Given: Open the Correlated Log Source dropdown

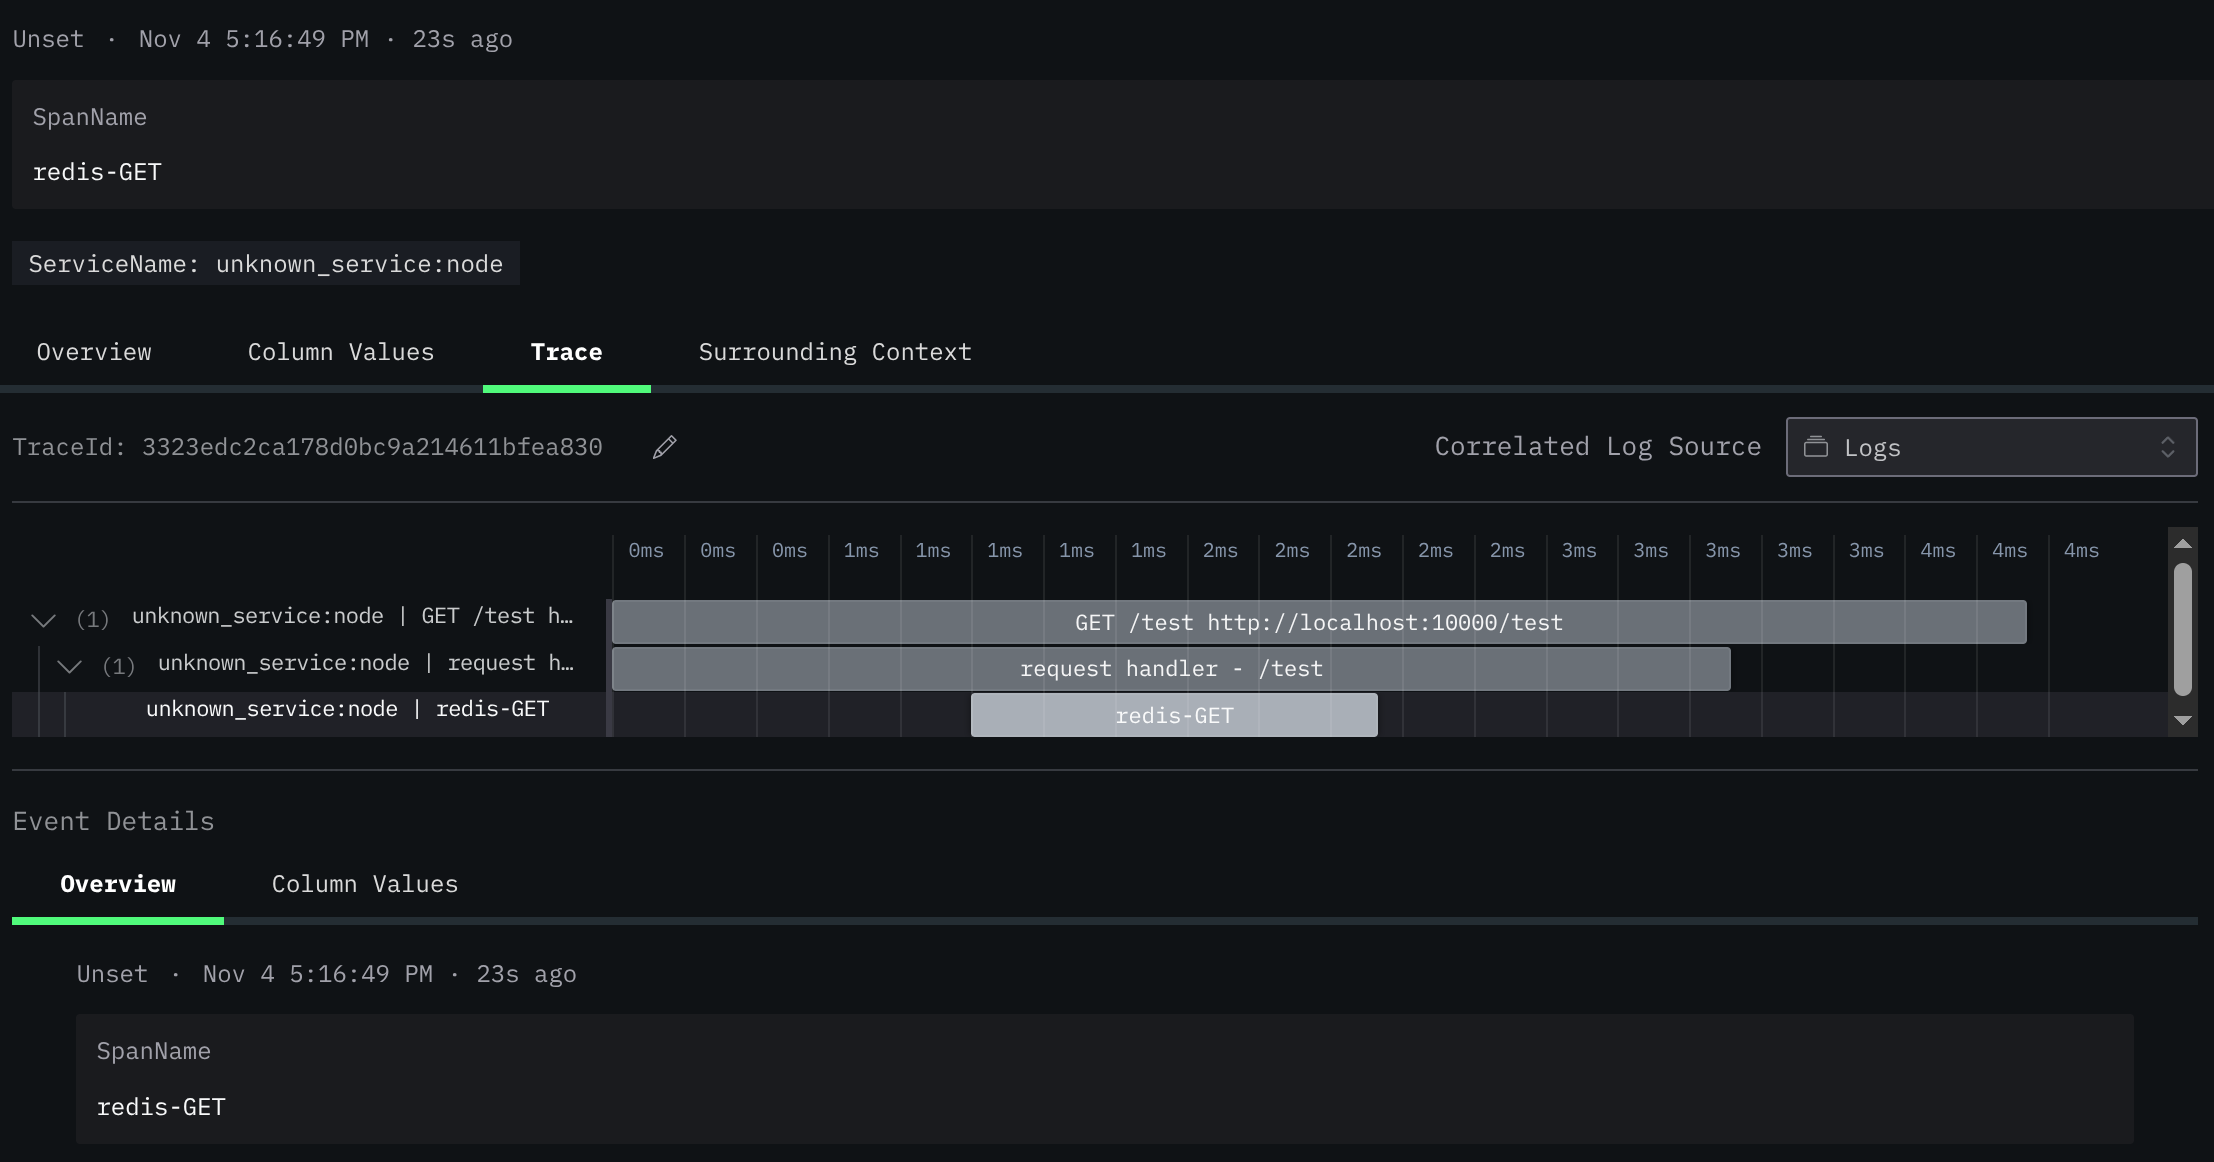Looking at the screenshot, I should click(1990, 447).
